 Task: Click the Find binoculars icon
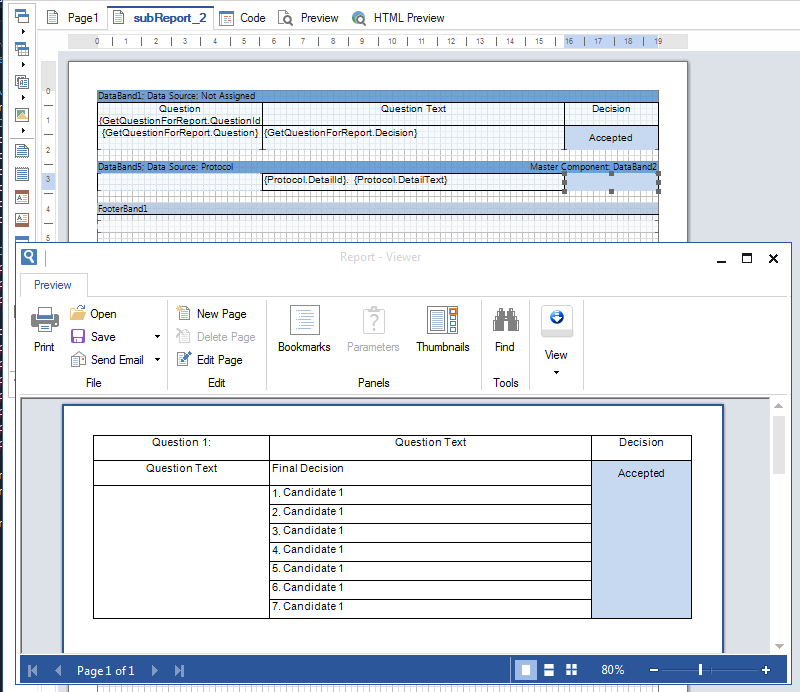505,320
